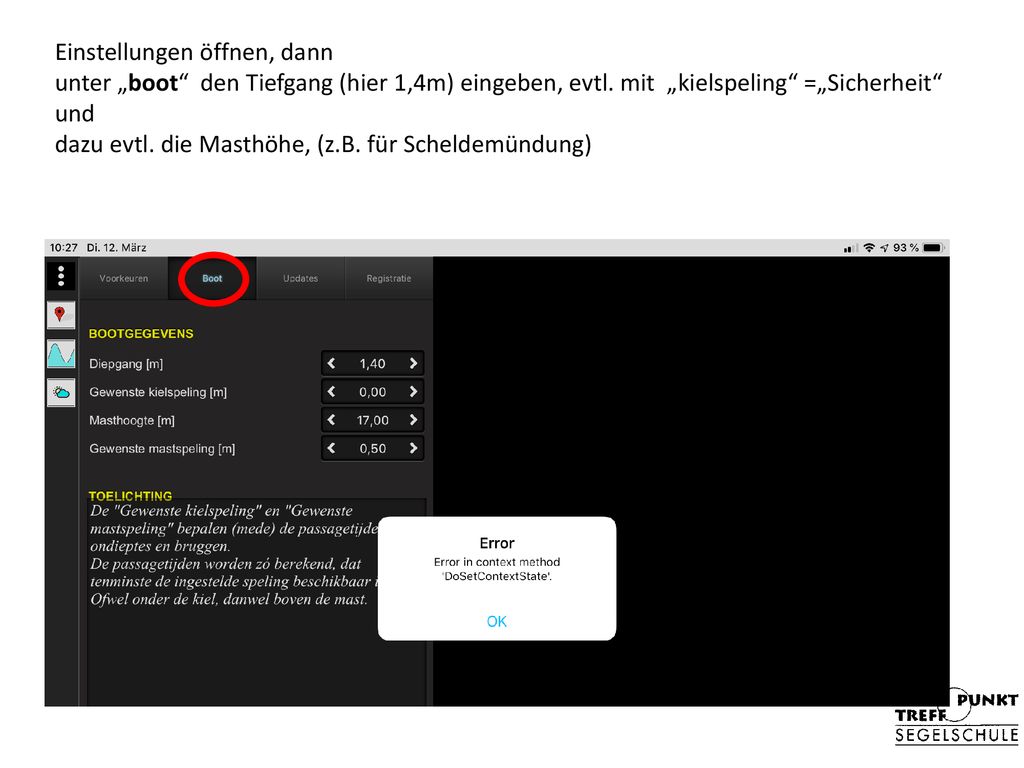1024x768 pixels.
Task: Click the Gewenste kielspeling [m] label
Action: point(158,392)
